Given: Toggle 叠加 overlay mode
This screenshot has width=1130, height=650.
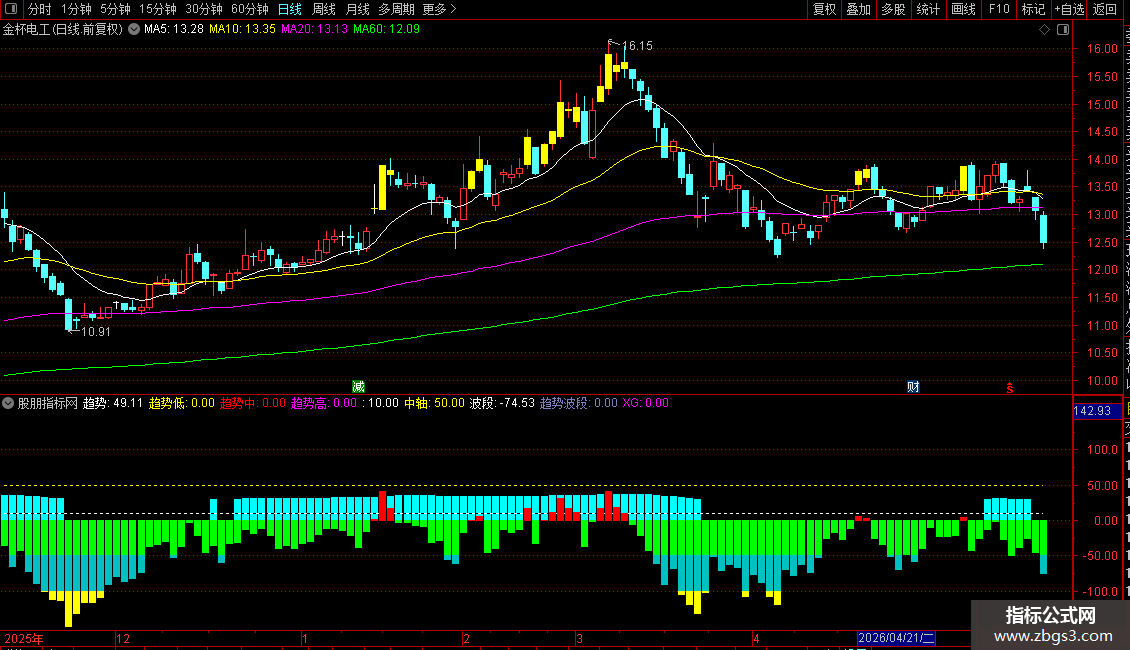Looking at the screenshot, I should click(x=858, y=9).
